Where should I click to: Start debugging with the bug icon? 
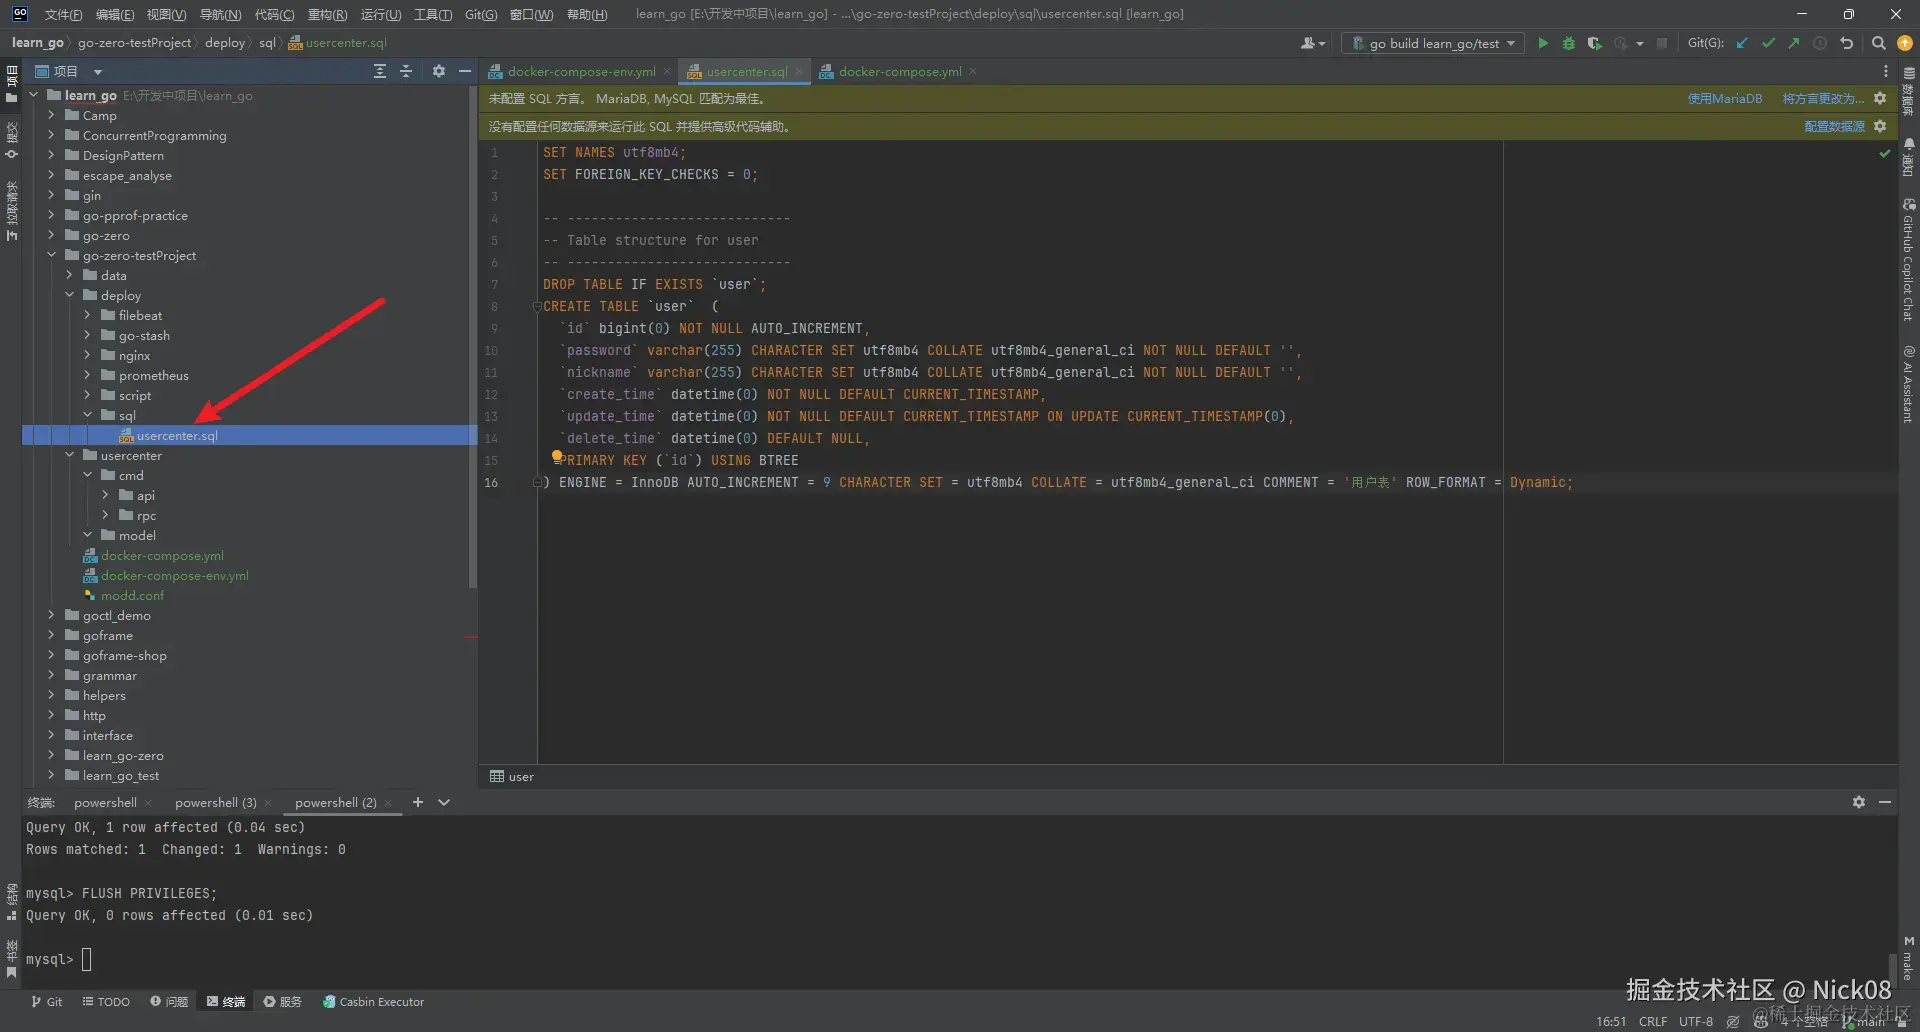[1568, 43]
